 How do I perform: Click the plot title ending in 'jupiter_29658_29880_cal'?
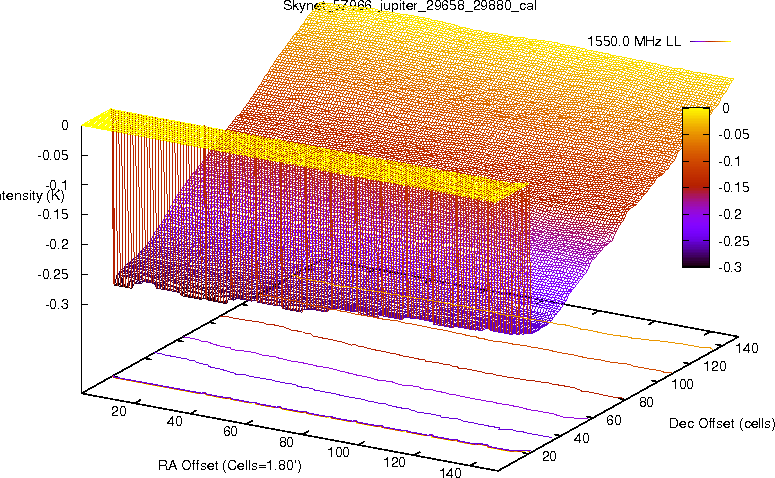pyautogui.click(x=410, y=5)
